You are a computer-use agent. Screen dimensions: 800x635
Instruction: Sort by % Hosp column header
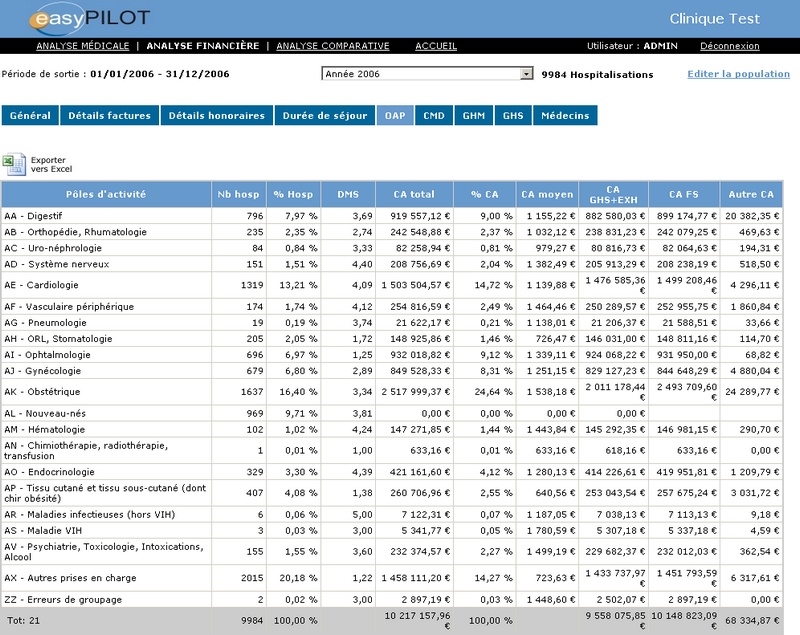click(x=293, y=194)
